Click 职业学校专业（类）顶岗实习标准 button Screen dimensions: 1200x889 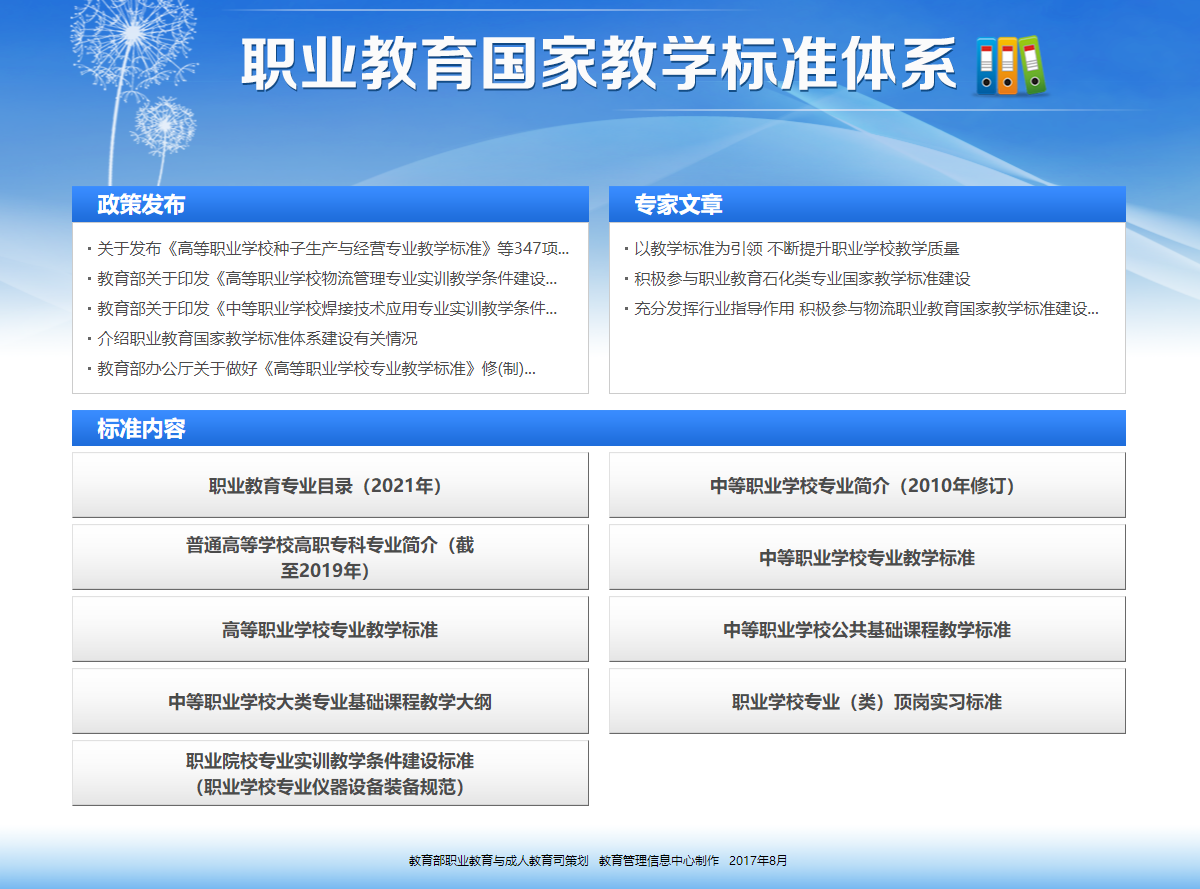click(867, 702)
